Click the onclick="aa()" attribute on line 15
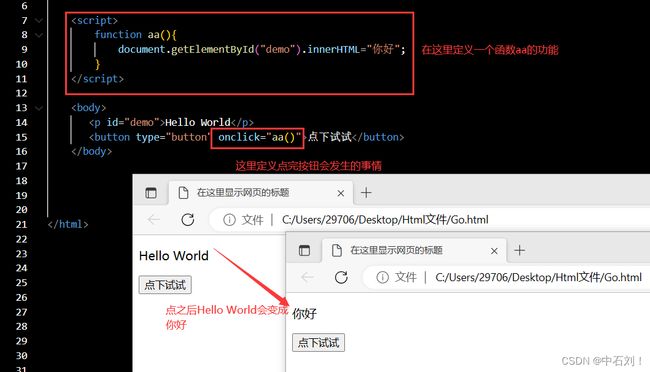Image resolution: width=650 pixels, height=372 pixels. click(x=260, y=137)
